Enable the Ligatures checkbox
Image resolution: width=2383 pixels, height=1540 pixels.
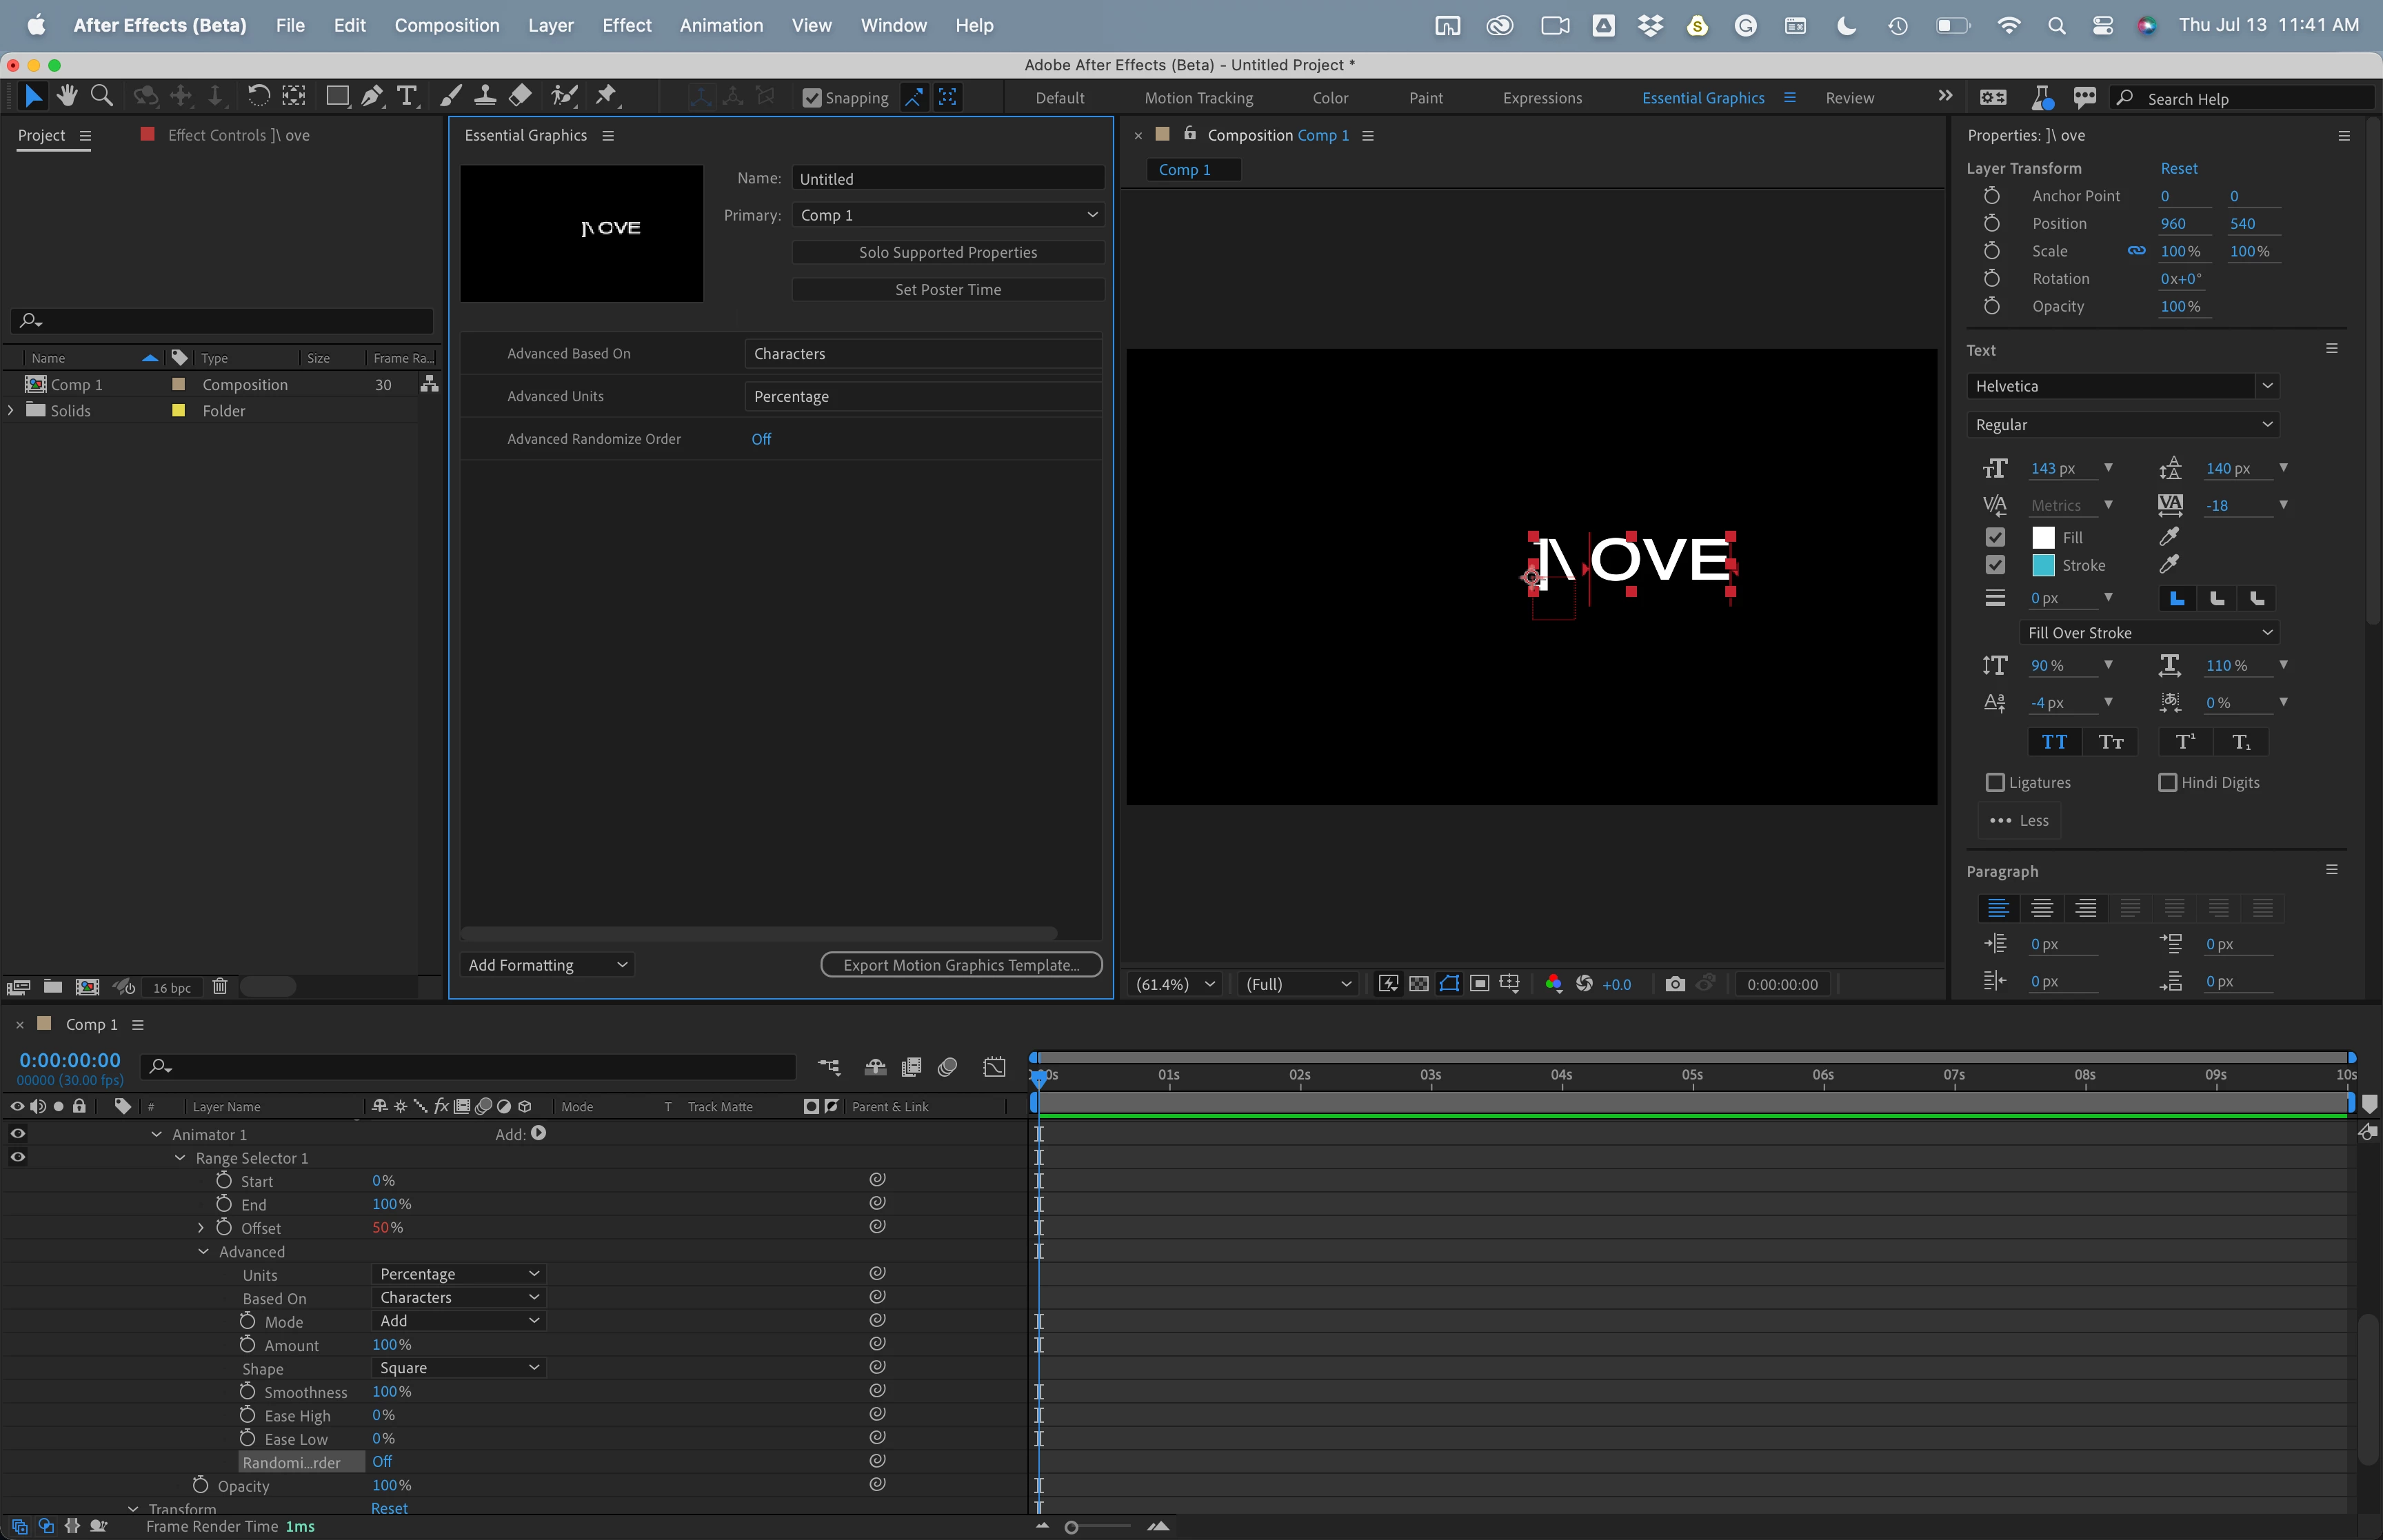[1995, 783]
